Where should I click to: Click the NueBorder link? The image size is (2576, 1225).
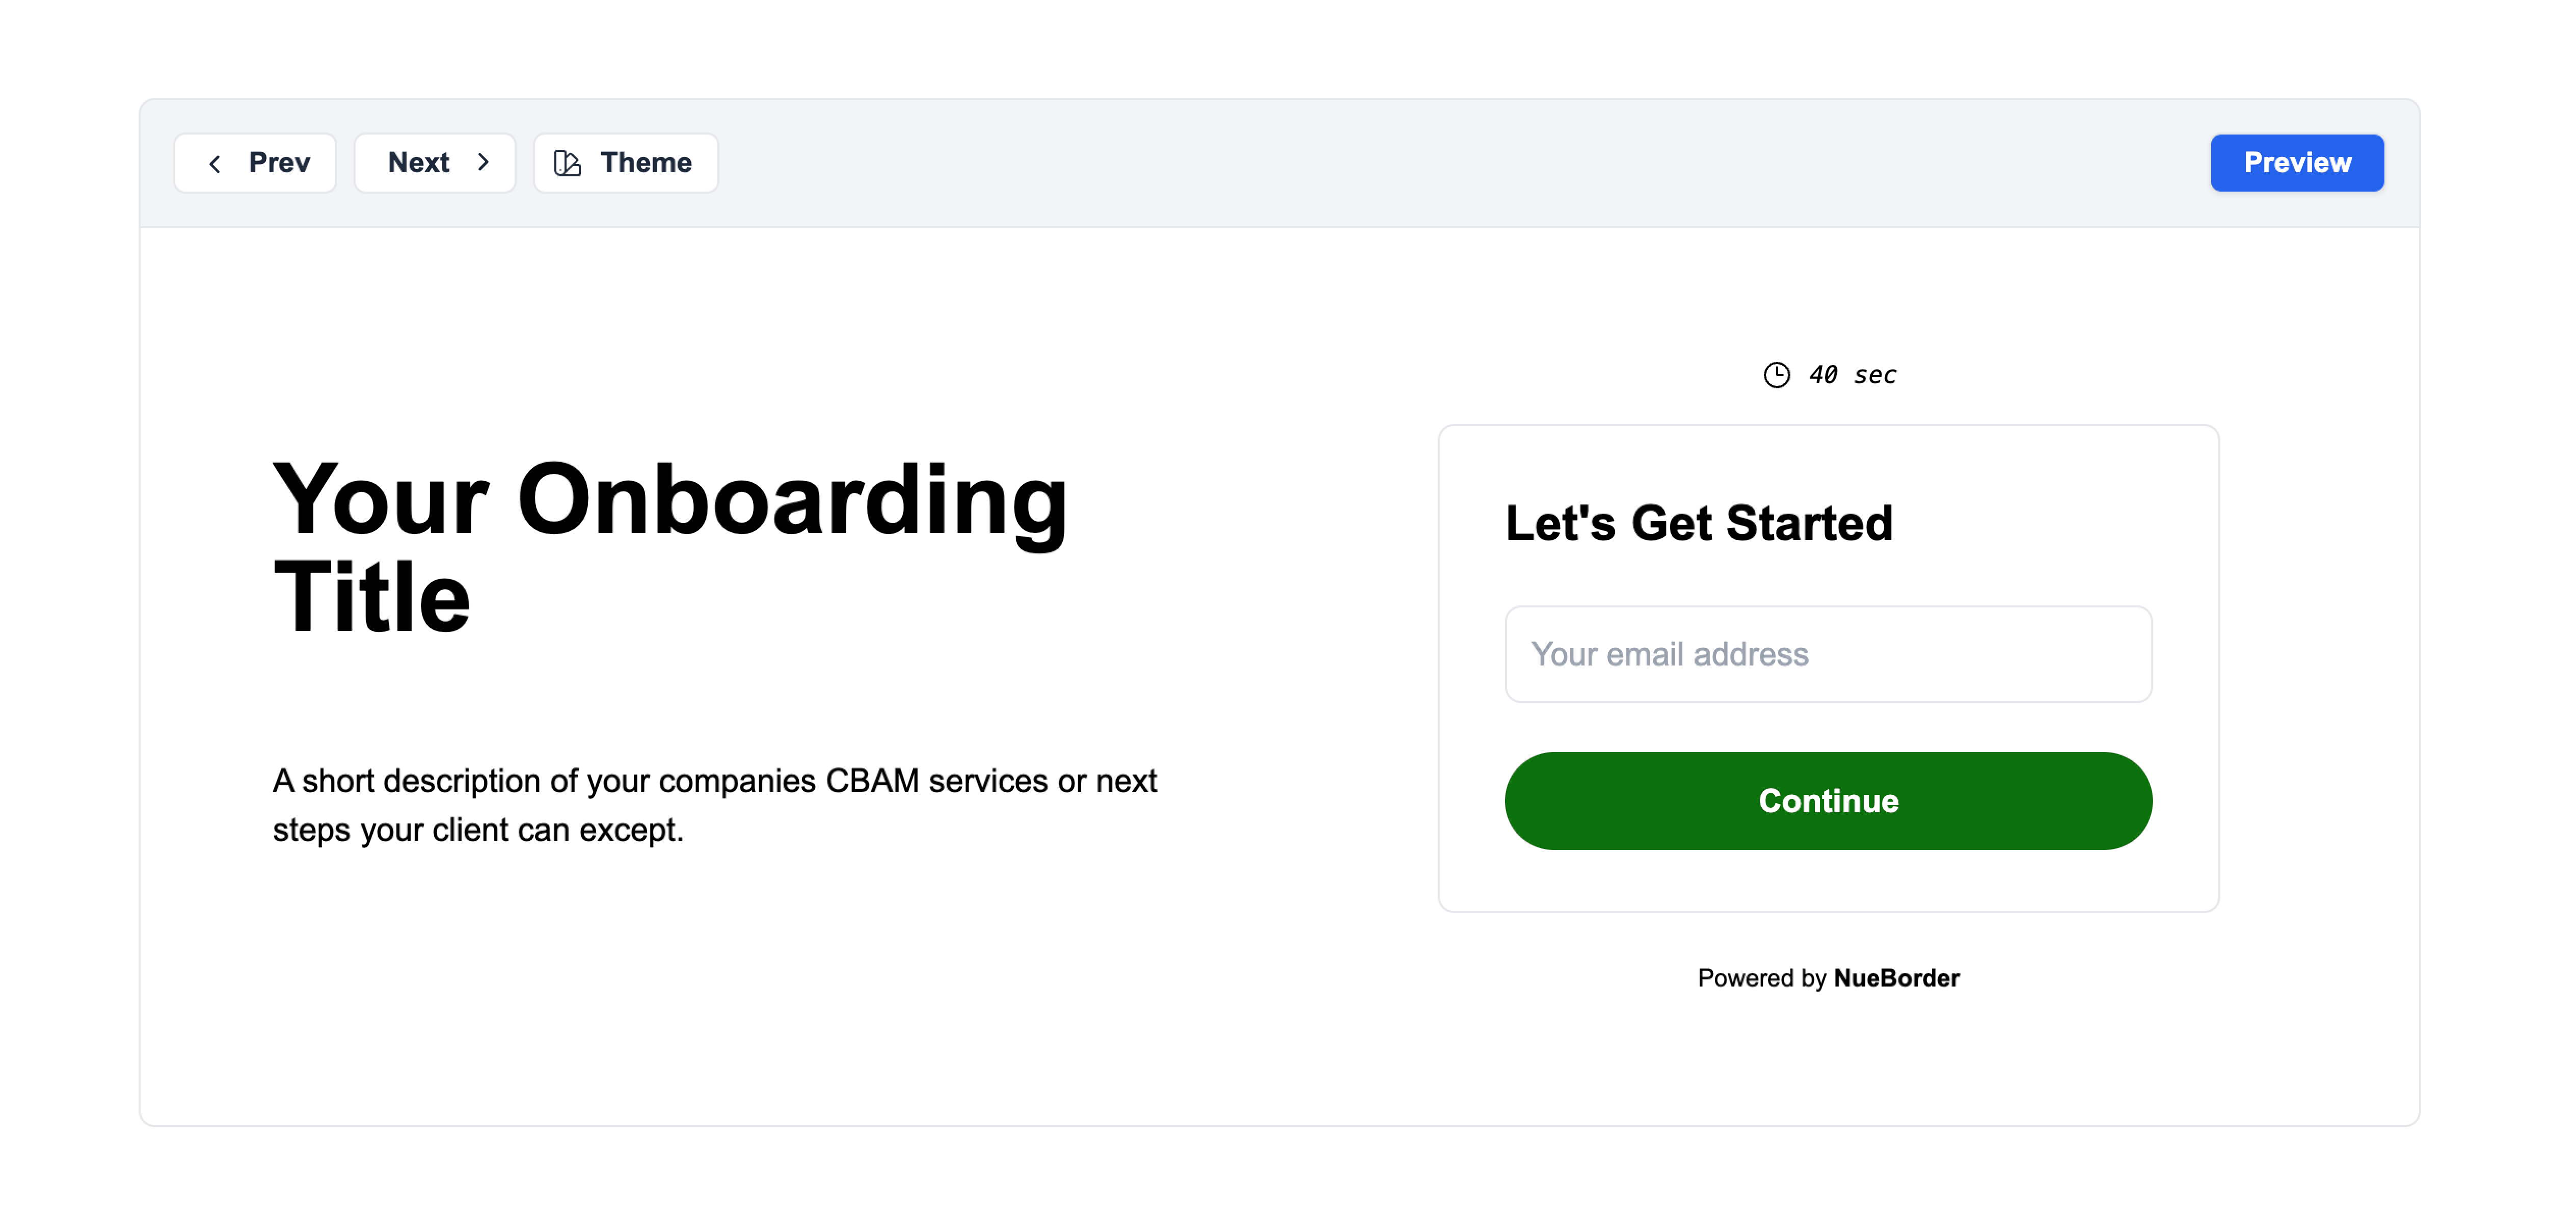1896,978
